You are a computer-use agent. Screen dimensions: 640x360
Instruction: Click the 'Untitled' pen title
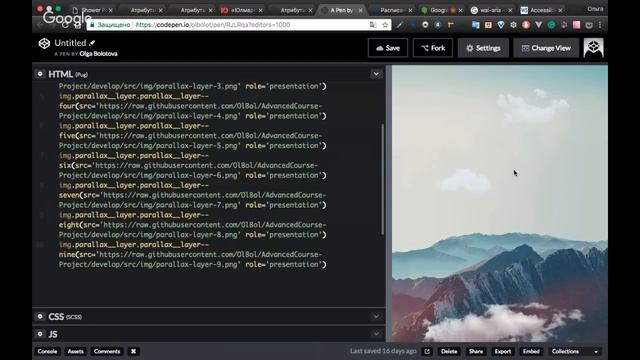coord(70,43)
